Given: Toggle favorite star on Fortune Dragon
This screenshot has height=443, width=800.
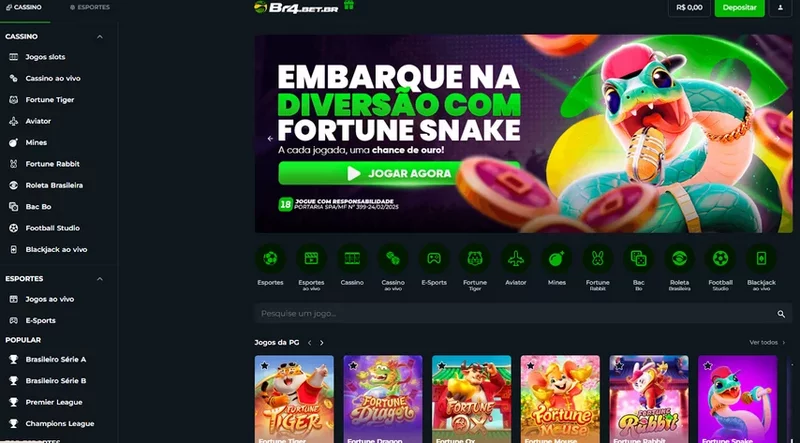Looking at the screenshot, I should (x=353, y=365).
